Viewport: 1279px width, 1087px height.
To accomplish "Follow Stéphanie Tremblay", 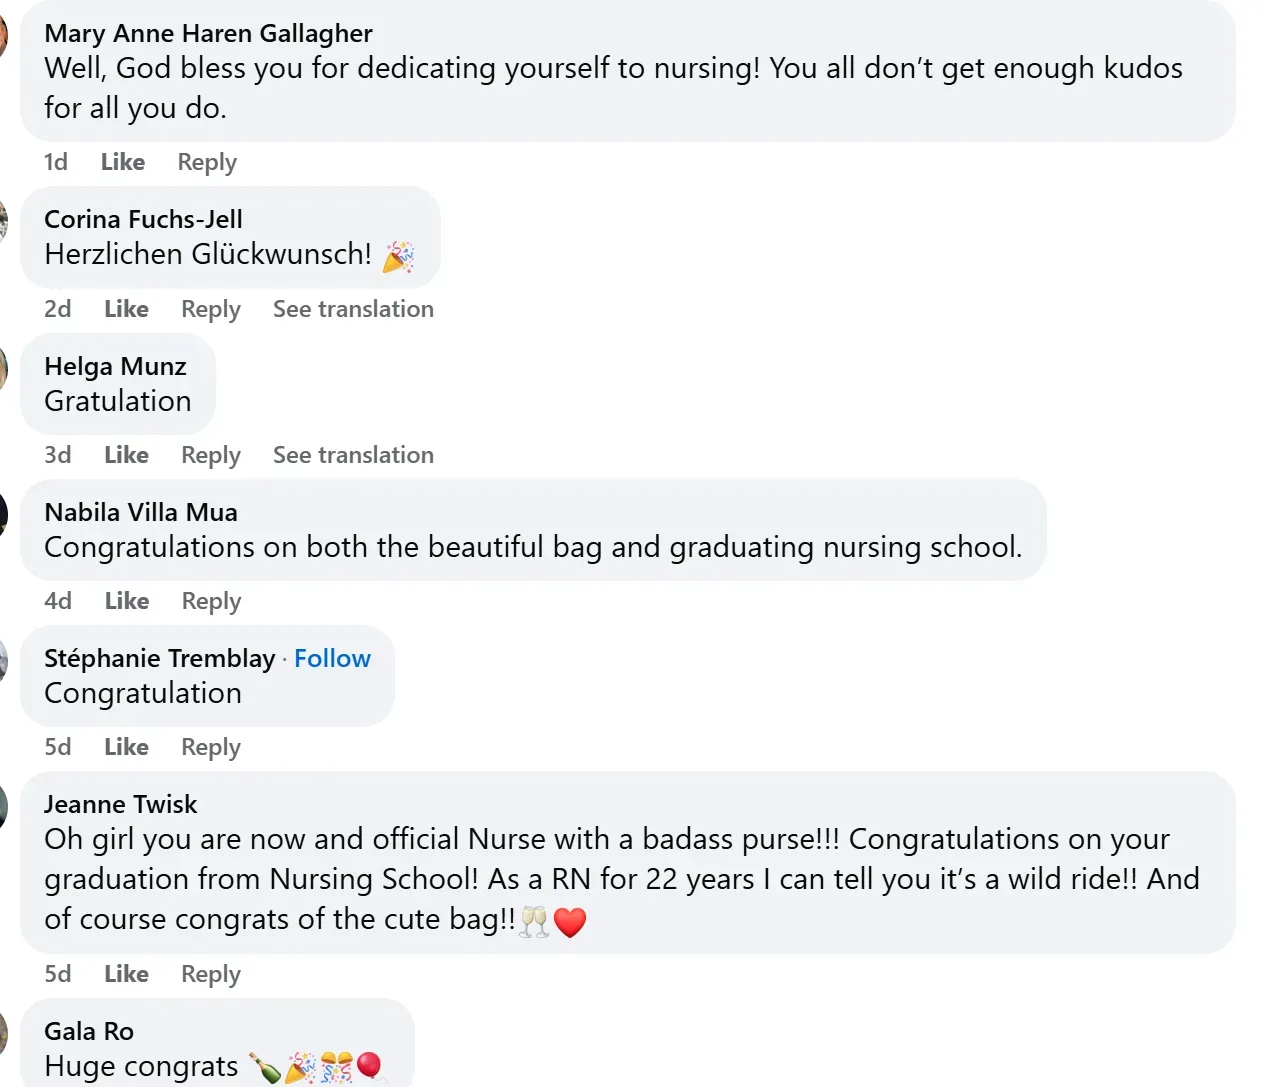I will pos(332,658).
